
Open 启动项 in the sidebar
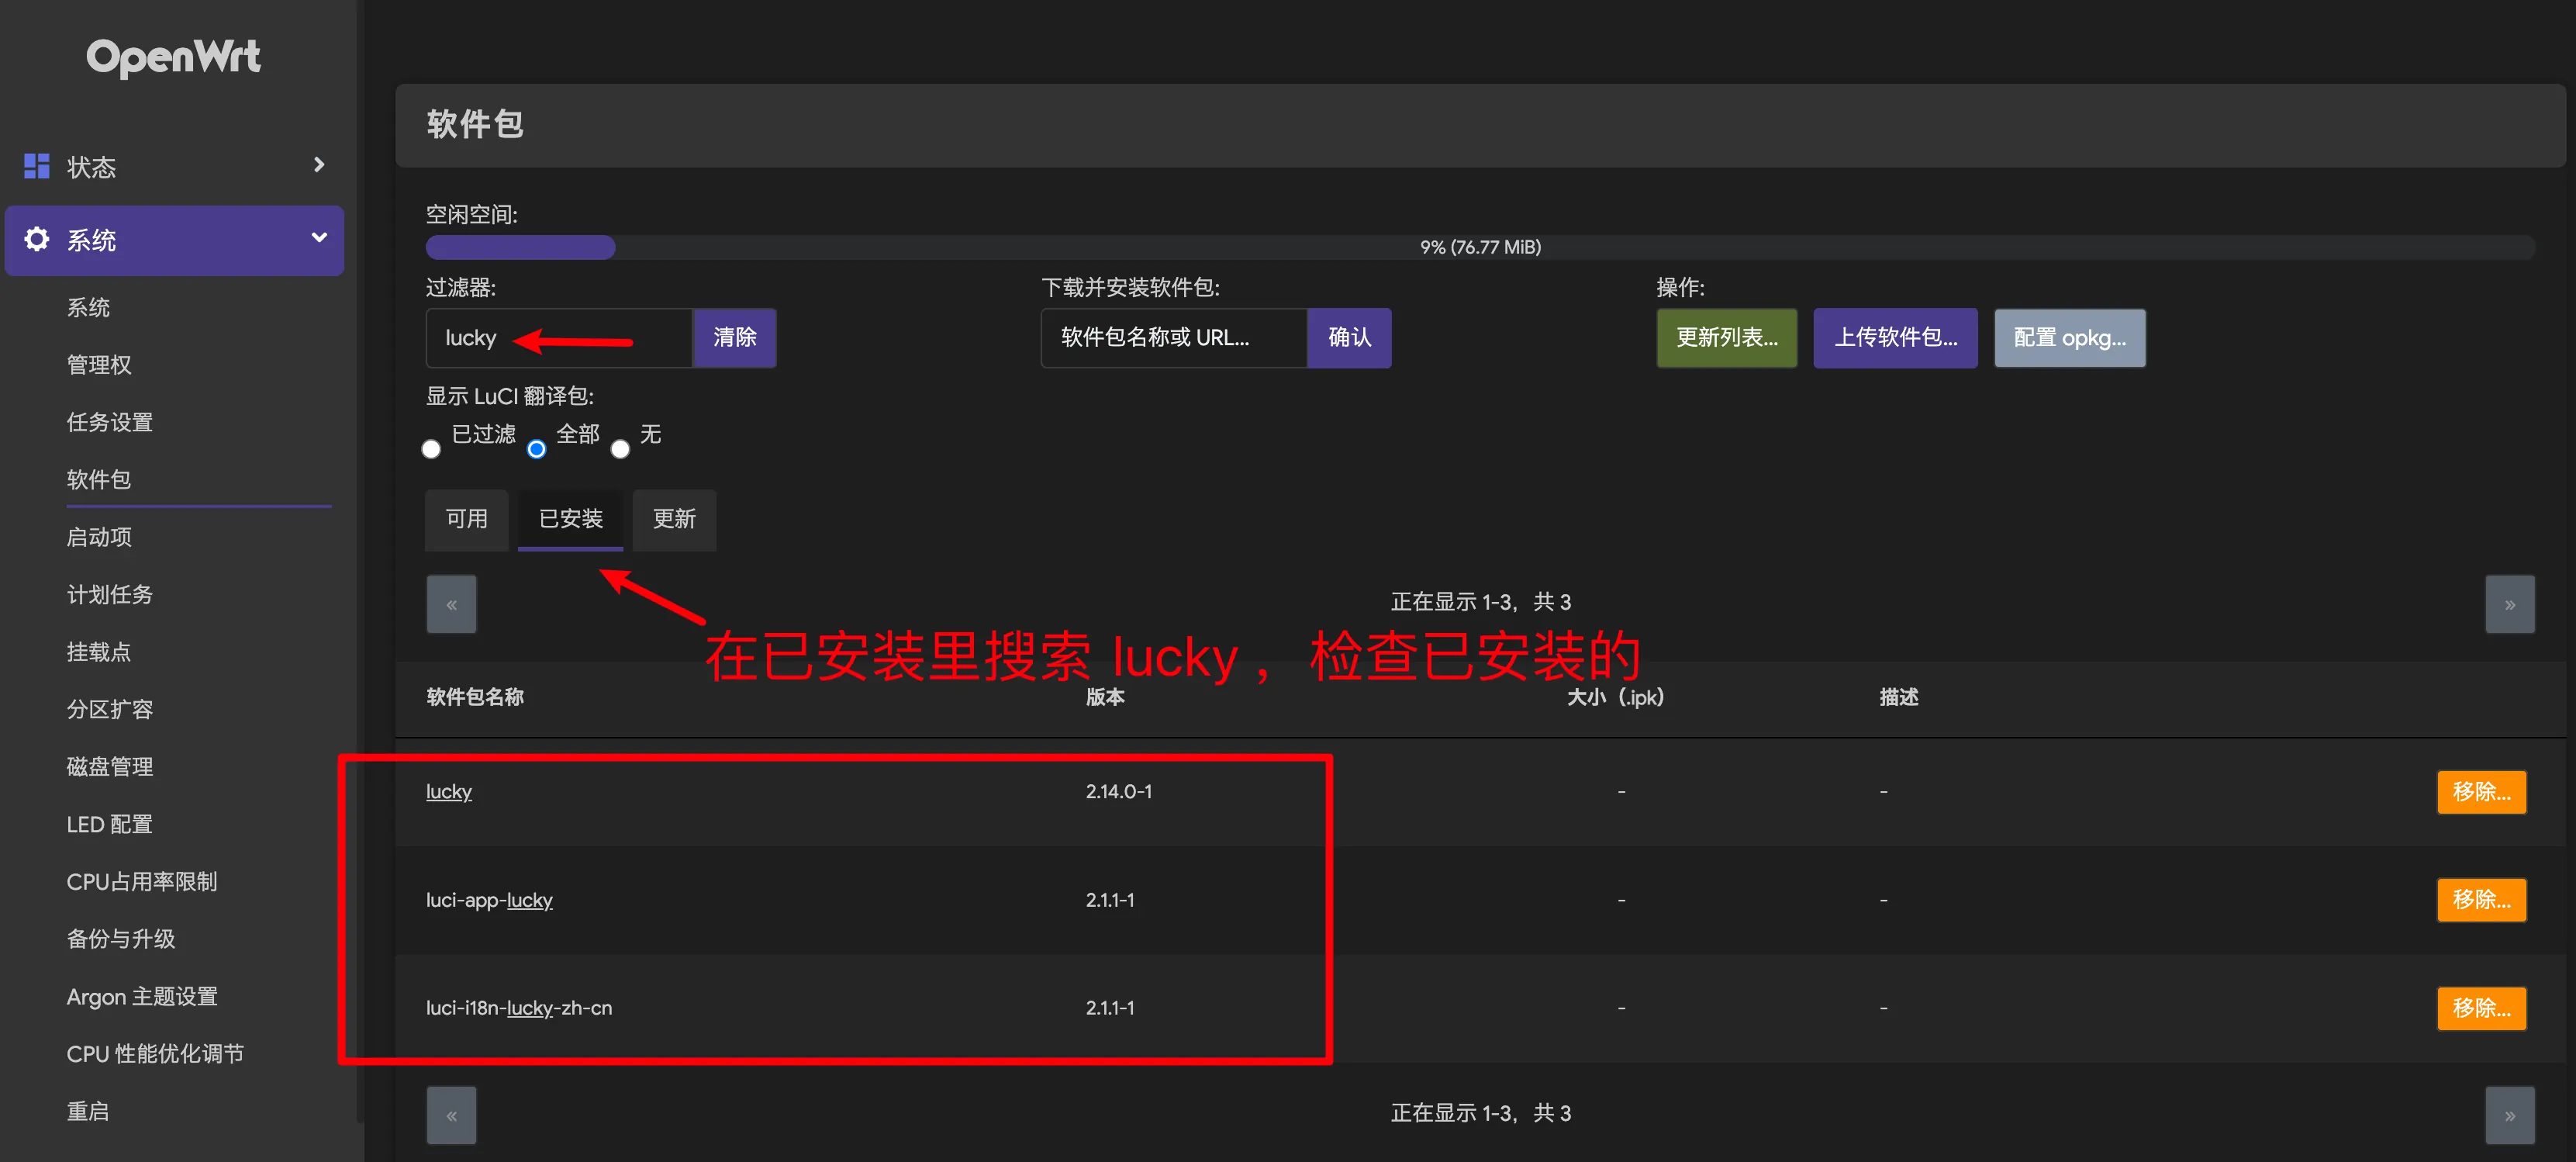[99, 537]
